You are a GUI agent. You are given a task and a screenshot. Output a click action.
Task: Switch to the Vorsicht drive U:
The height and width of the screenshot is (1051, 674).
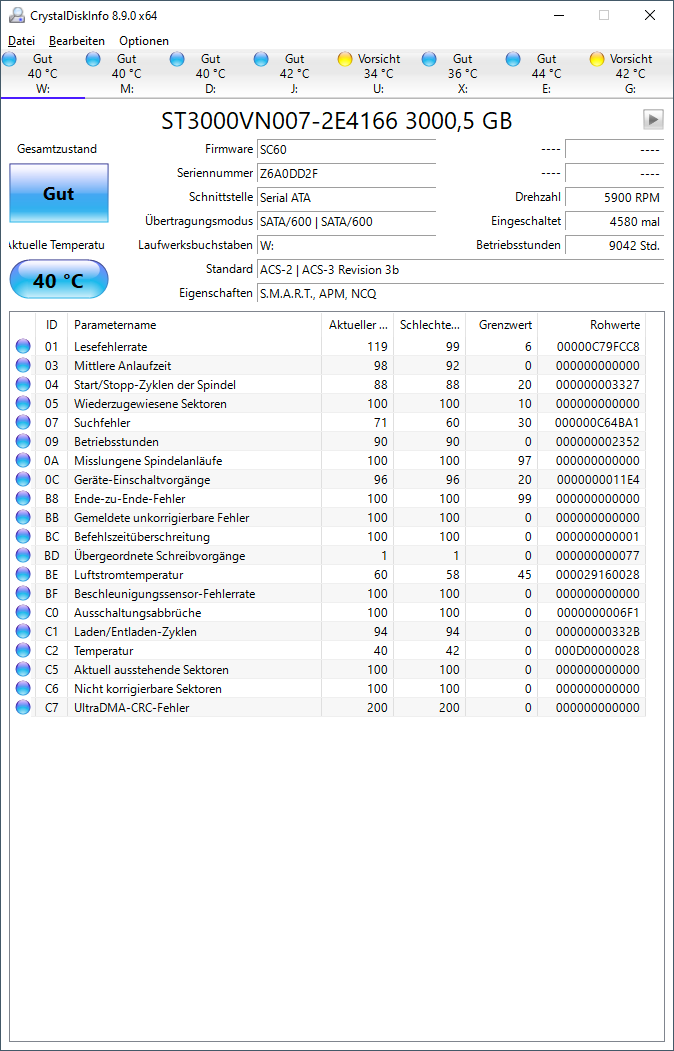tap(379, 74)
